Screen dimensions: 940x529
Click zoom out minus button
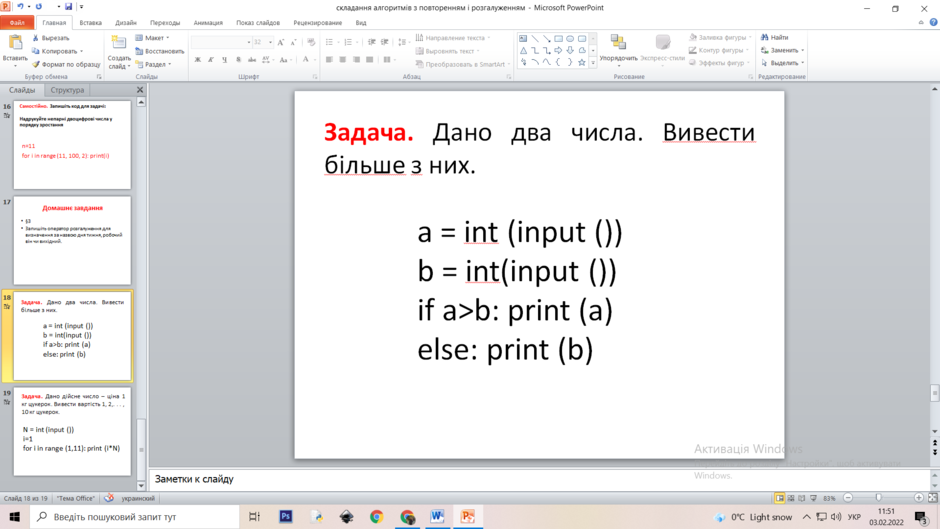(x=848, y=498)
